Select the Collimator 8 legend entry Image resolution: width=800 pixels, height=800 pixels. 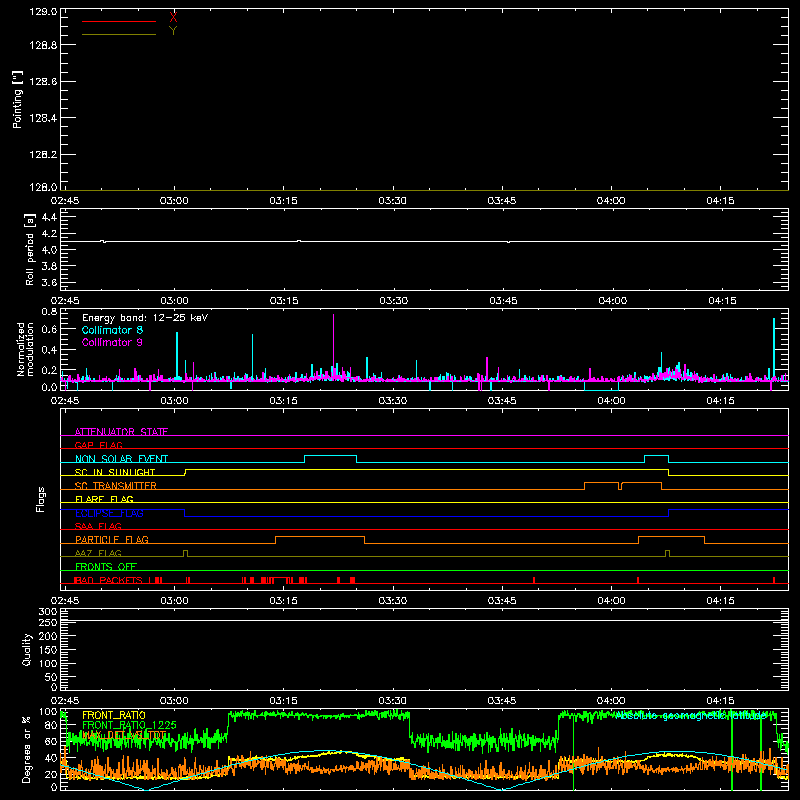pyautogui.click(x=112, y=330)
